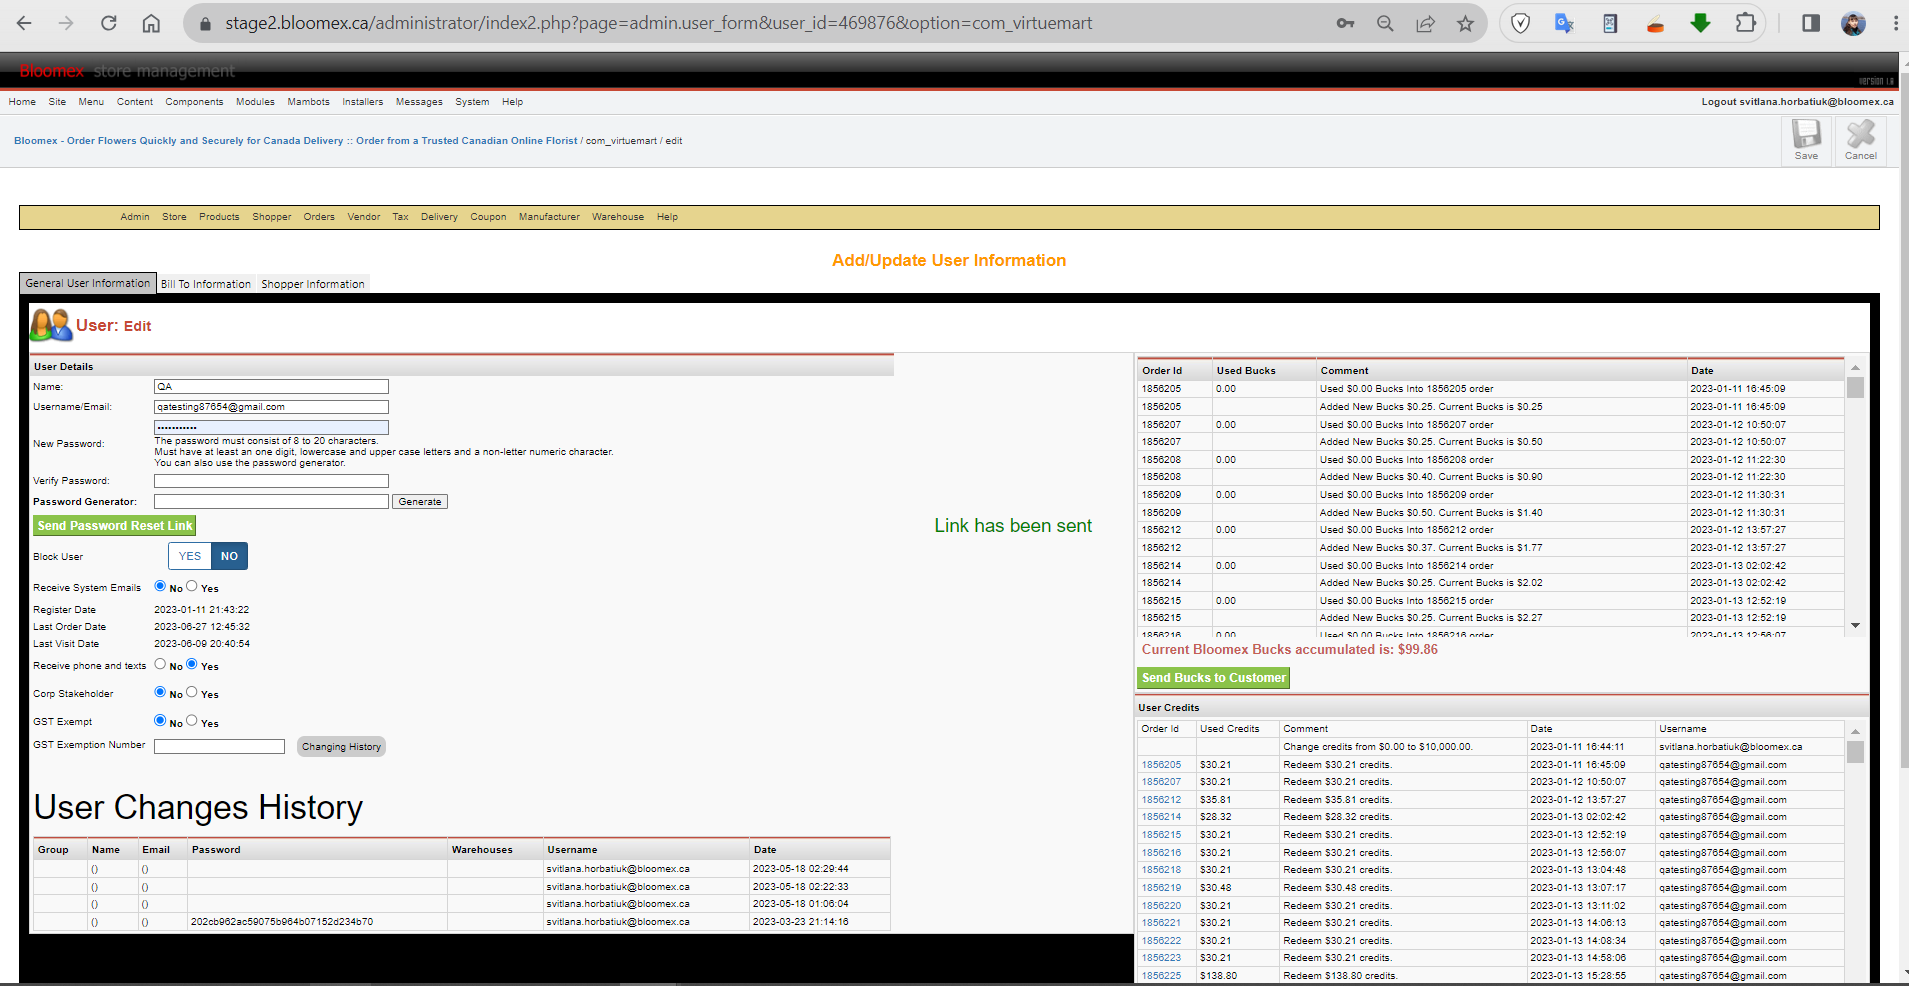This screenshot has height=986, width=1909.
Task: Open the Vendor menu in yellow bar
Action: point(364,217)
